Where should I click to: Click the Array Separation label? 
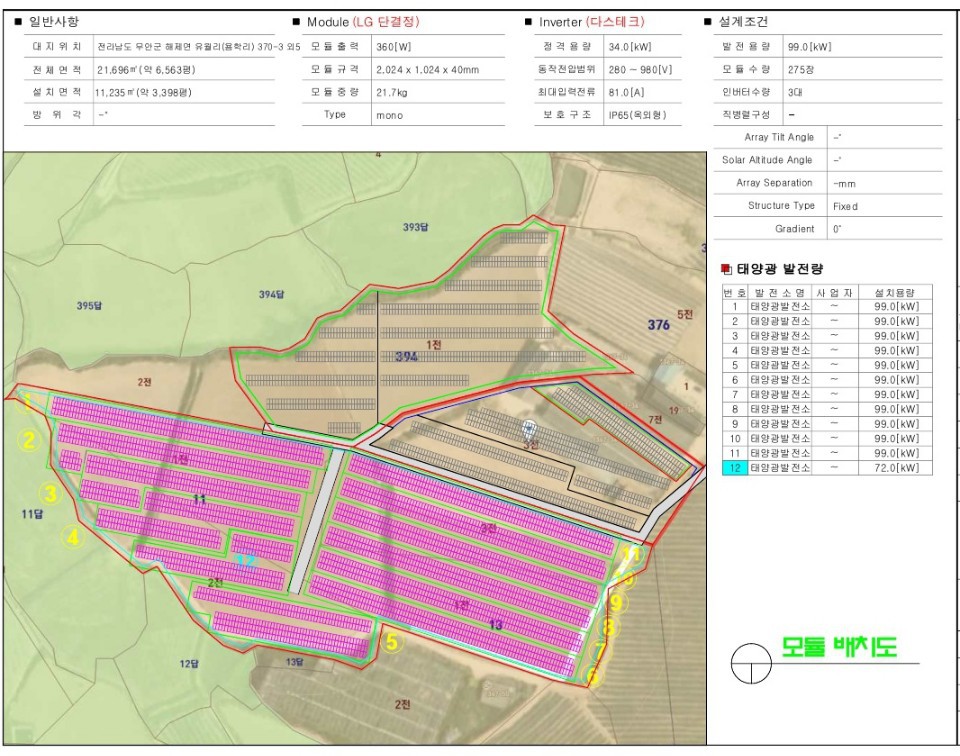pos(774,182)
